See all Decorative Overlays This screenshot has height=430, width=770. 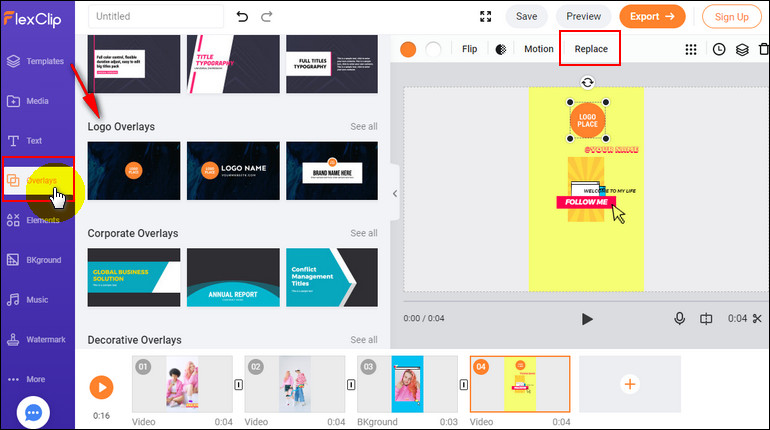click(x=364, y=340)
